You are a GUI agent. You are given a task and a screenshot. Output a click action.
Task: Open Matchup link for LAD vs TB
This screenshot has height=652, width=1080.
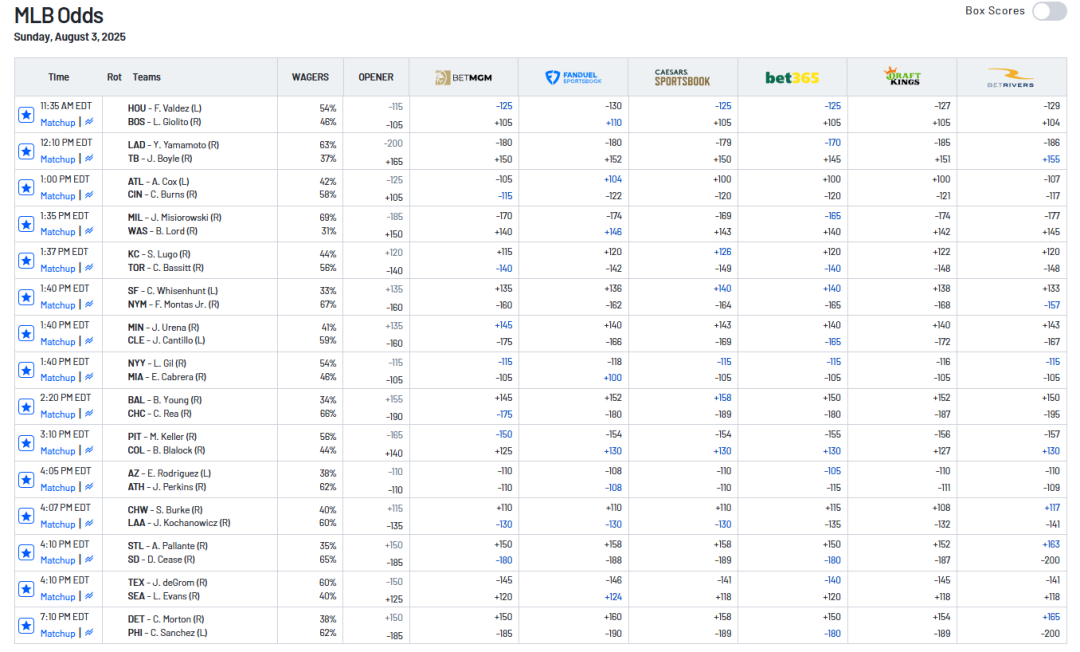[58, 159]
